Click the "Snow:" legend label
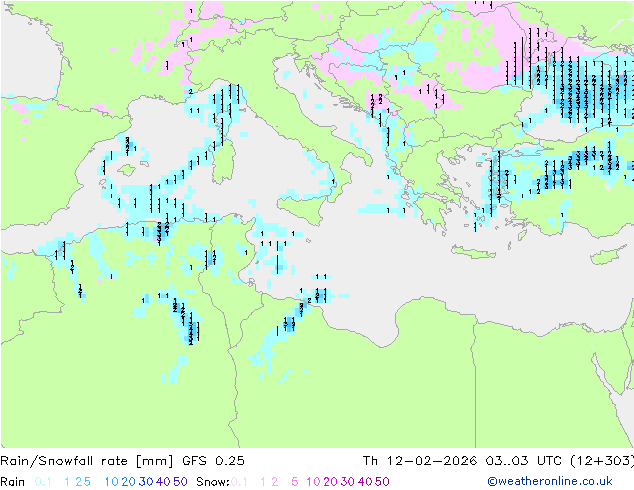The width and height of the screenshot is (634, 490). (213, 482)
